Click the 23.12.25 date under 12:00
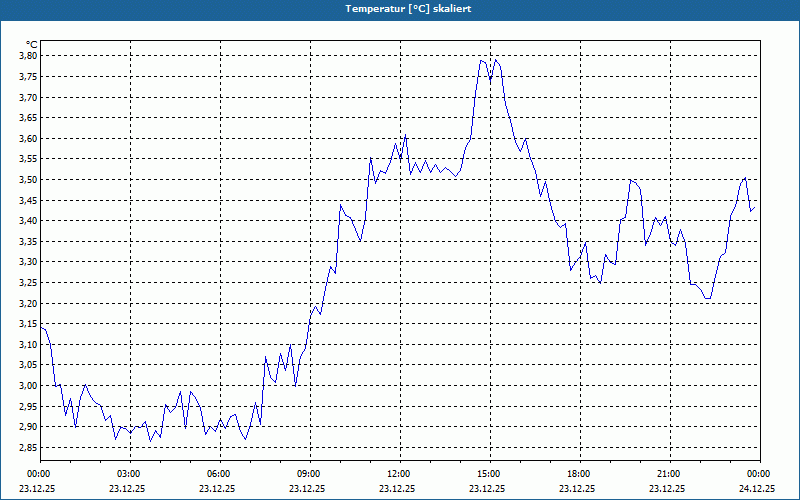Image resolution: width=800 pixels, height=500 pixels. click(x=397, y=488)
